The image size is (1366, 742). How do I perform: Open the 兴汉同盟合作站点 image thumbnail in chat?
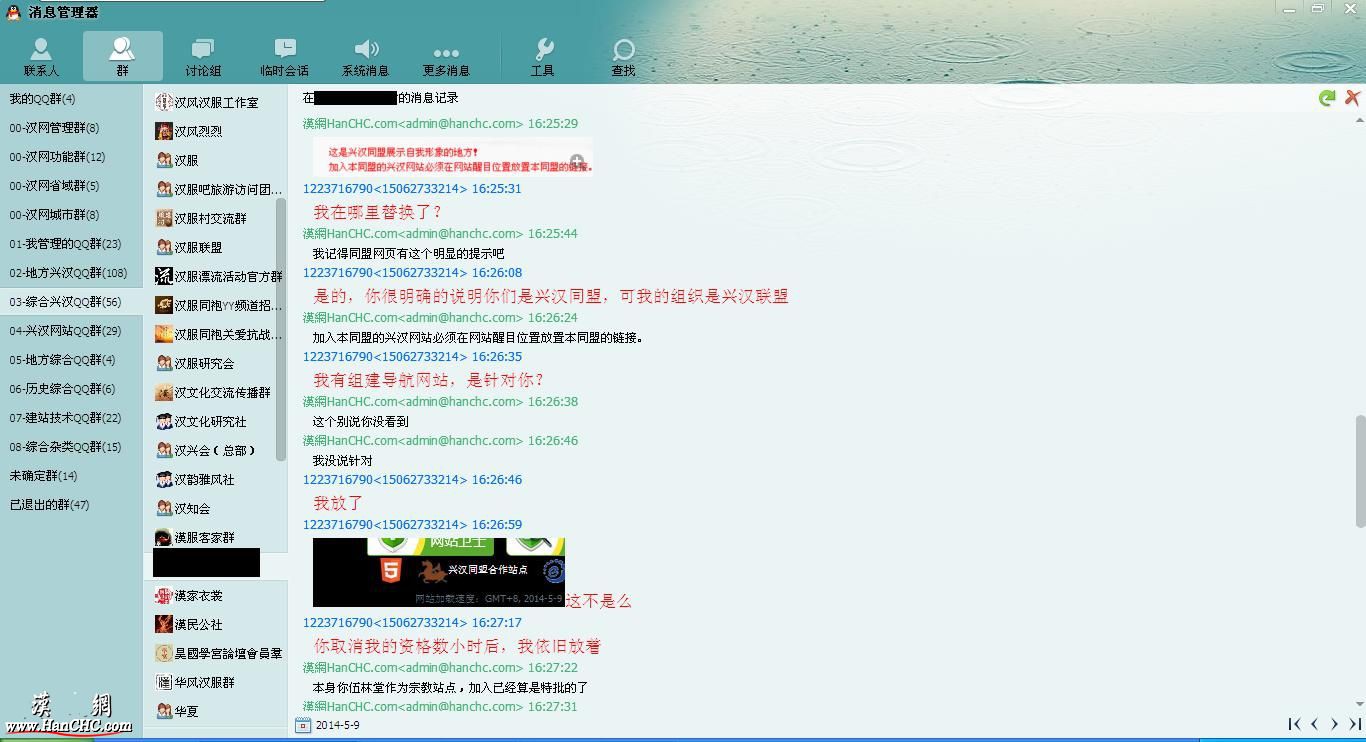pos(439,572)
